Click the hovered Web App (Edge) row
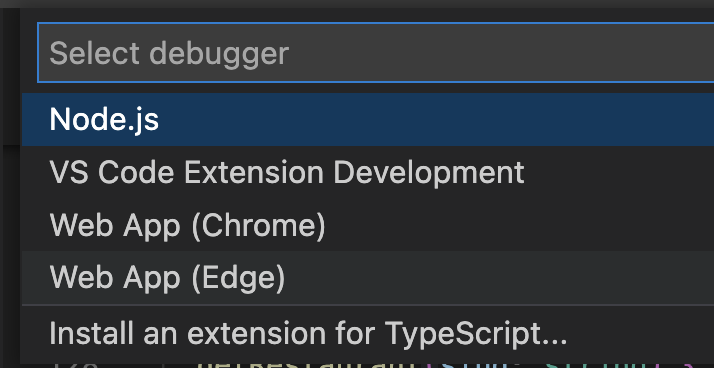 click(368, 277)
